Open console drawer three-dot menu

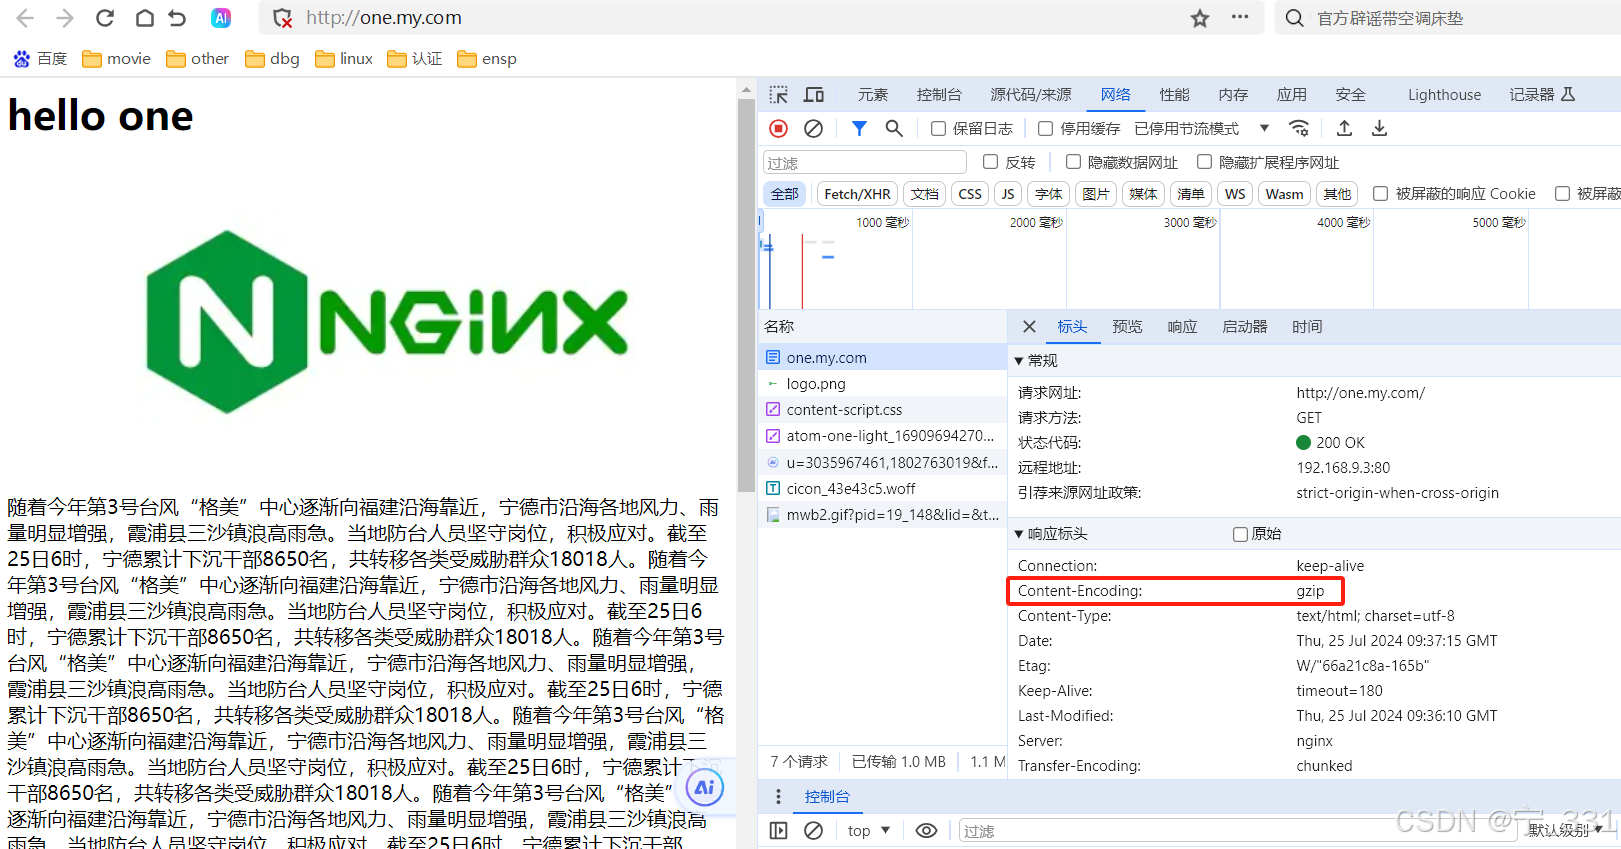click(778, 797)
